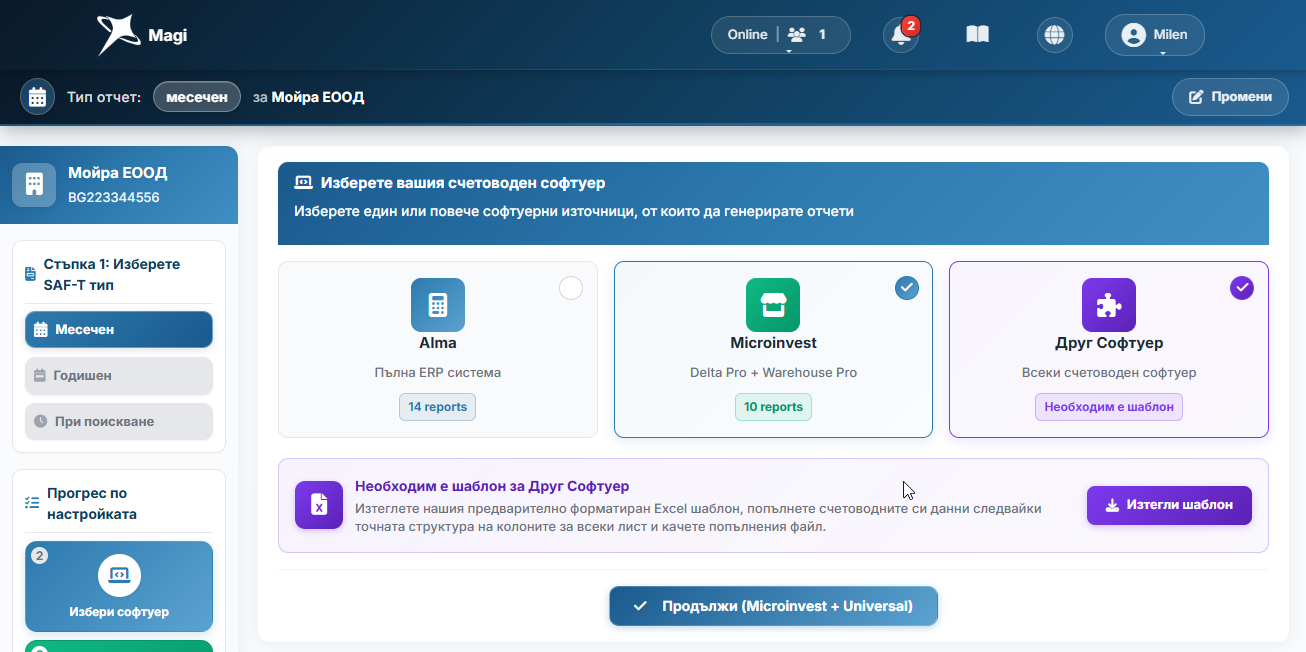Click the building icon for Мойра ЕООД
This screenshot has height=652, width=1306.
click(34, 184)
